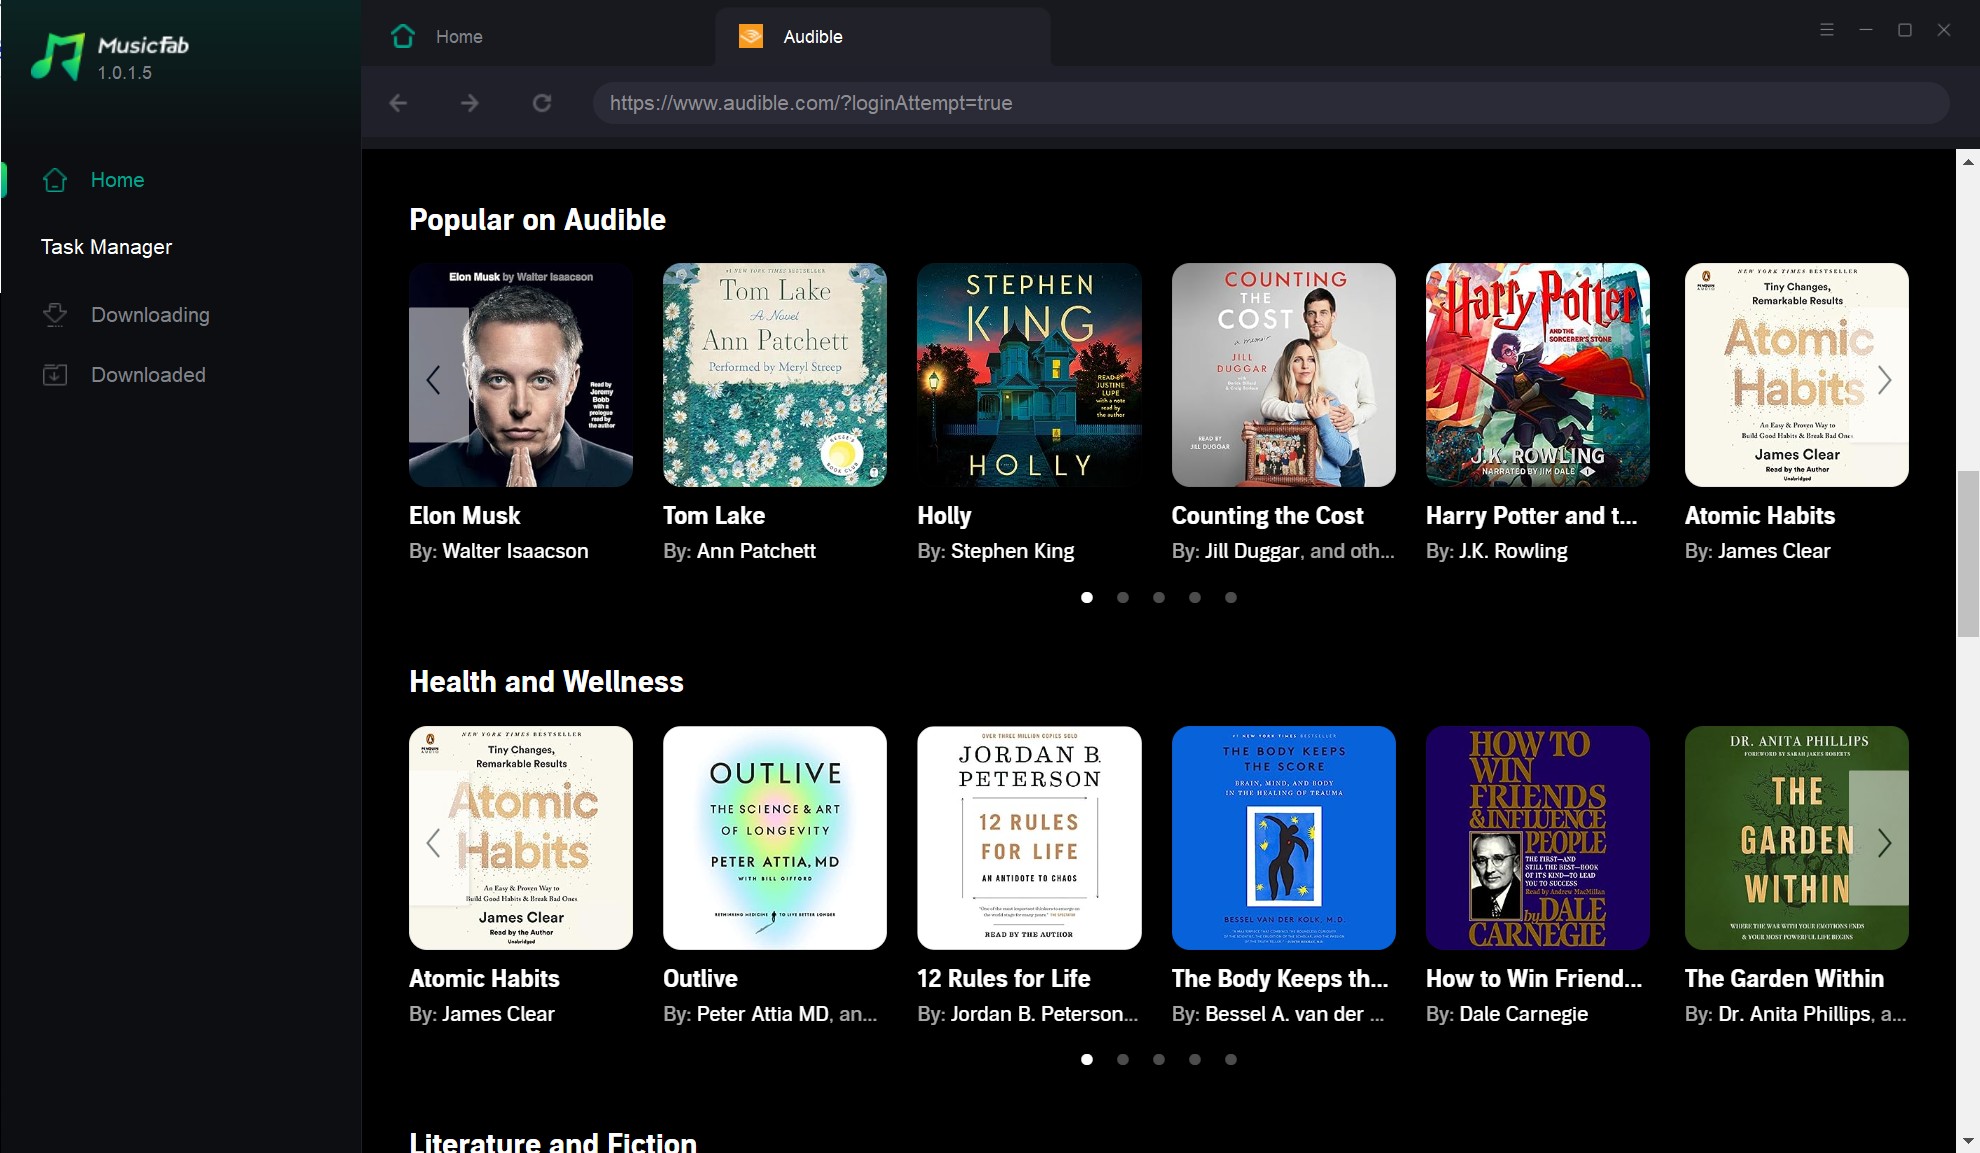Select fourth page dot of Health carousel

[1195, 1059]
